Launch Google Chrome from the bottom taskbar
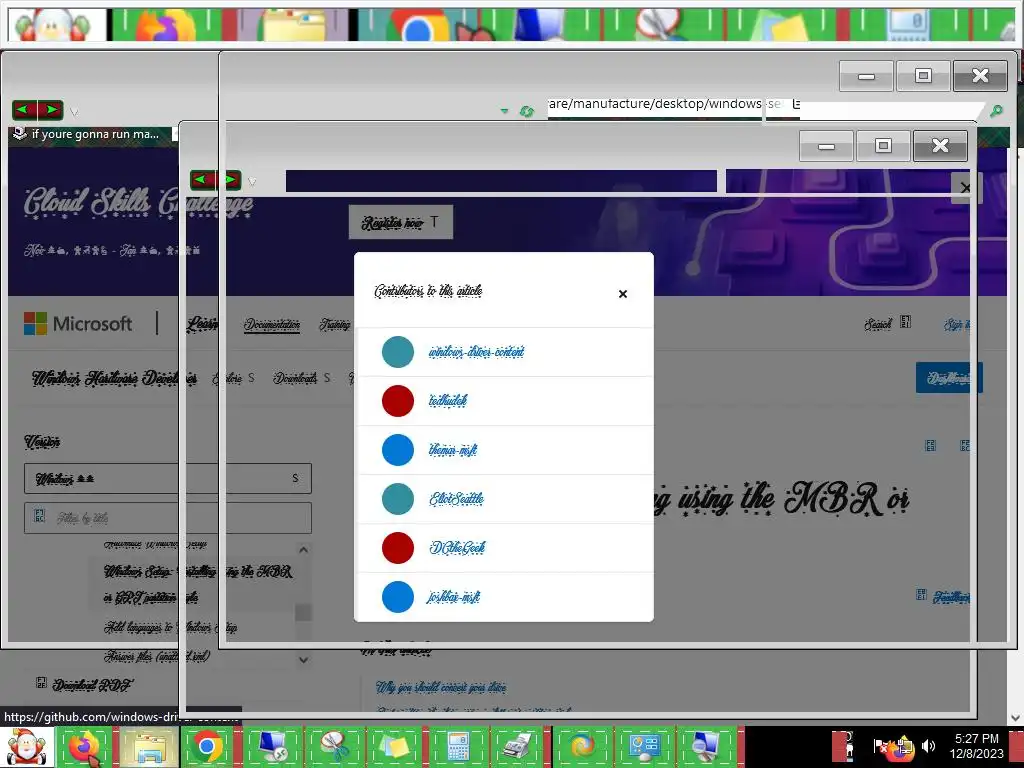 click(x=208, y=746)
